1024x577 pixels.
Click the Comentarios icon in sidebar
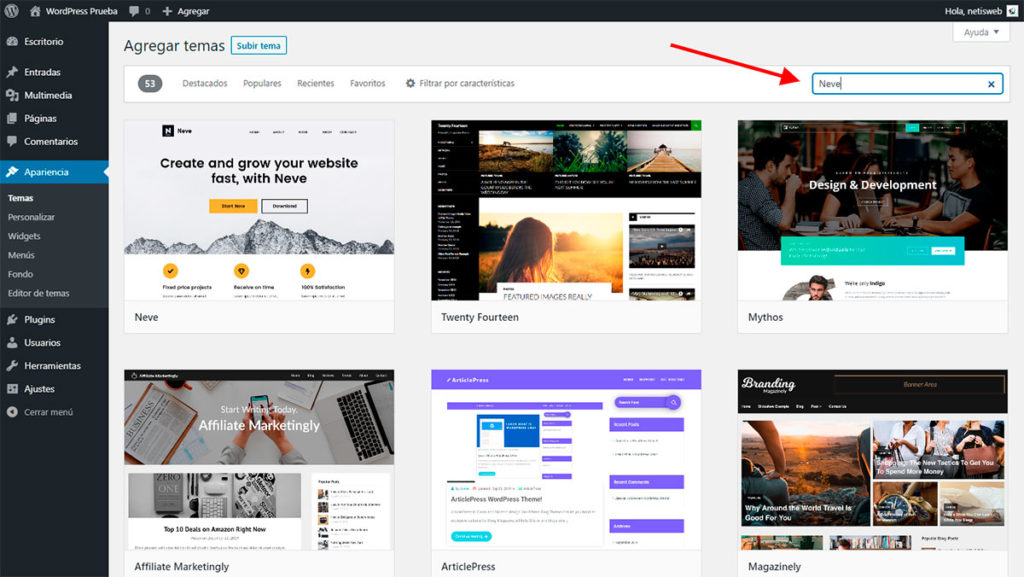12,141
